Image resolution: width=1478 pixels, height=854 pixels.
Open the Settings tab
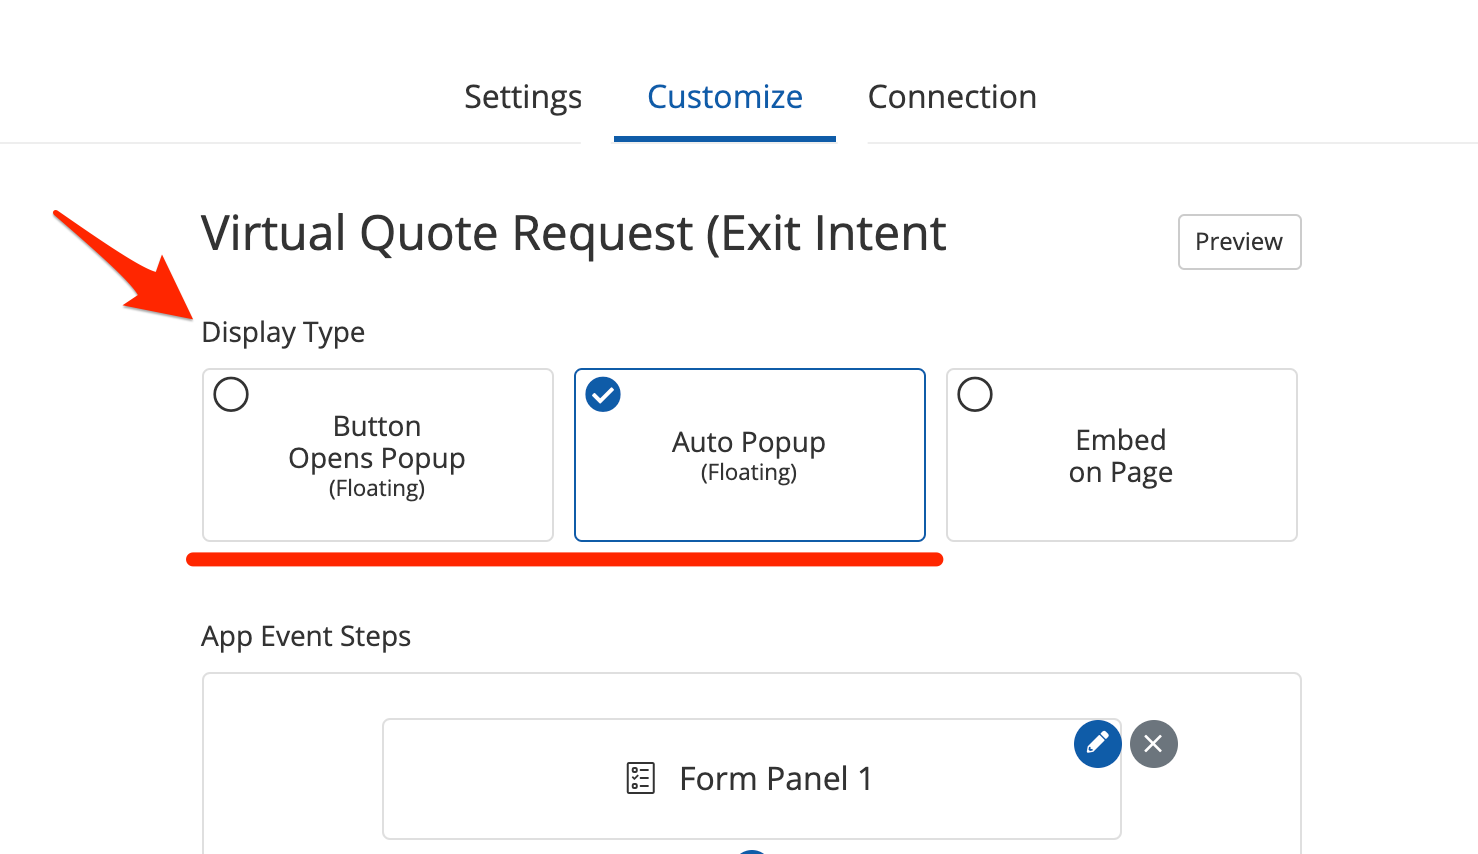point(523,97)
